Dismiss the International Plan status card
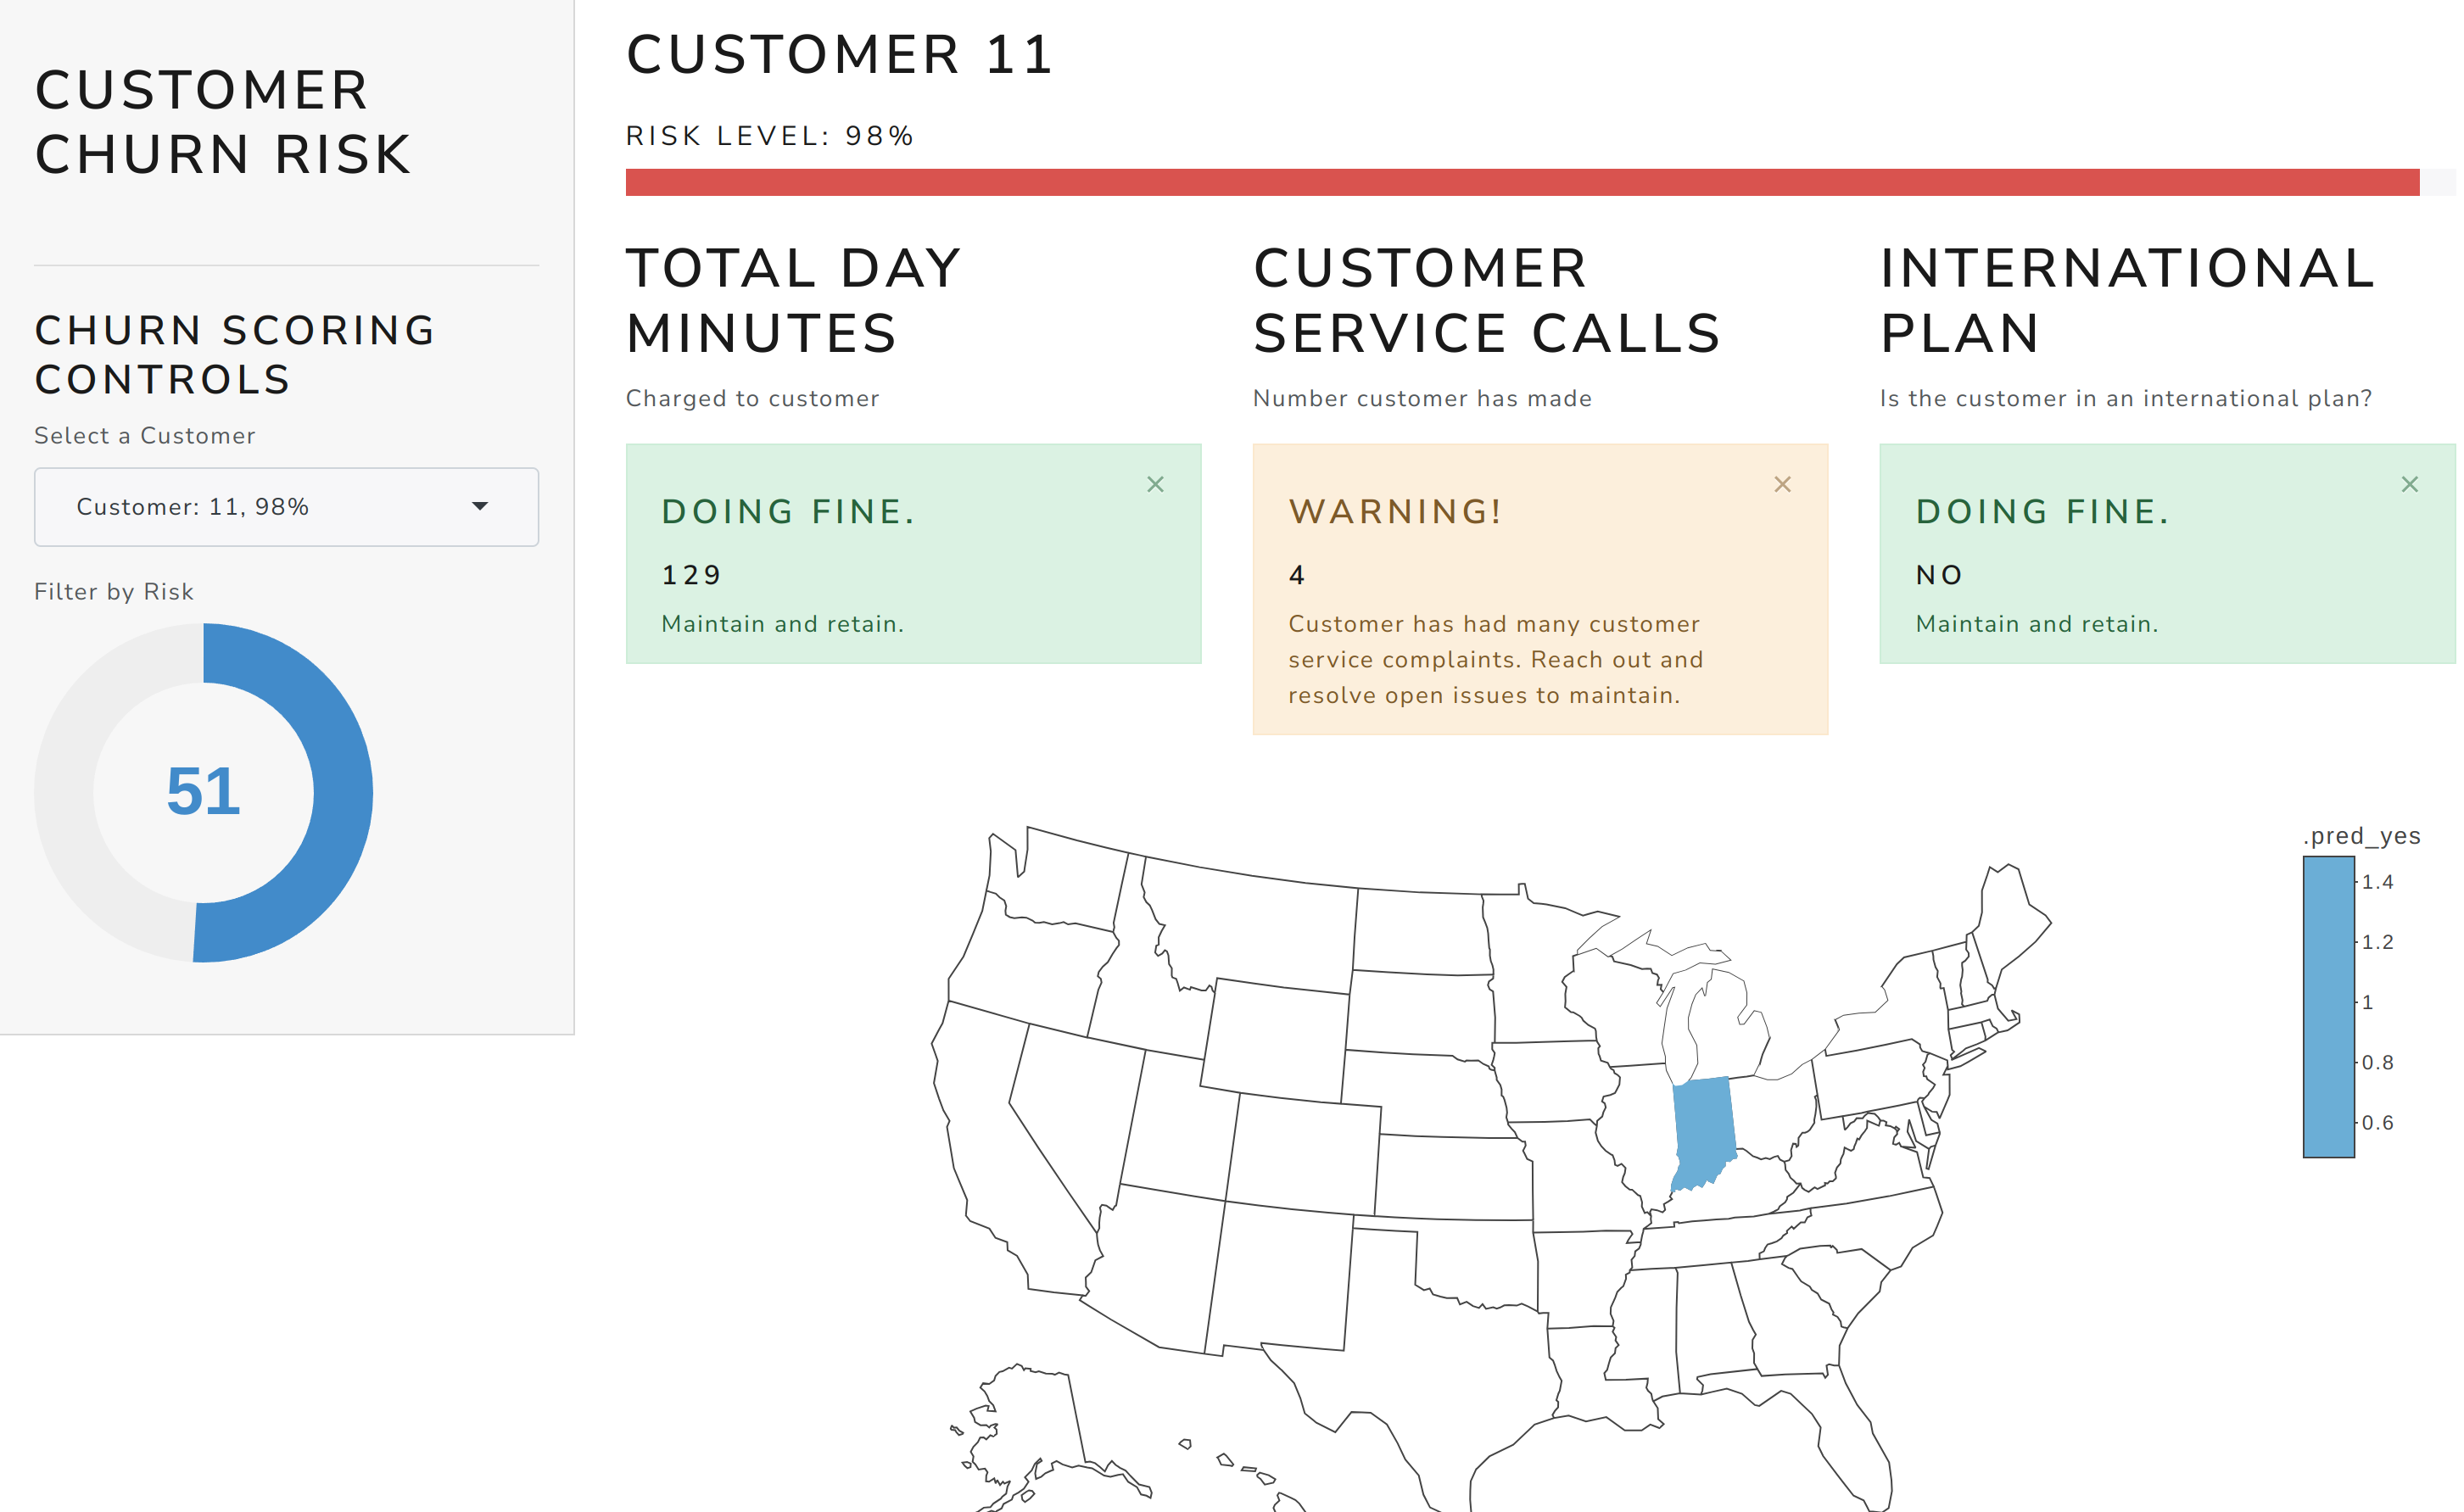The image size is (2464, 1512). pos(2409,484)
